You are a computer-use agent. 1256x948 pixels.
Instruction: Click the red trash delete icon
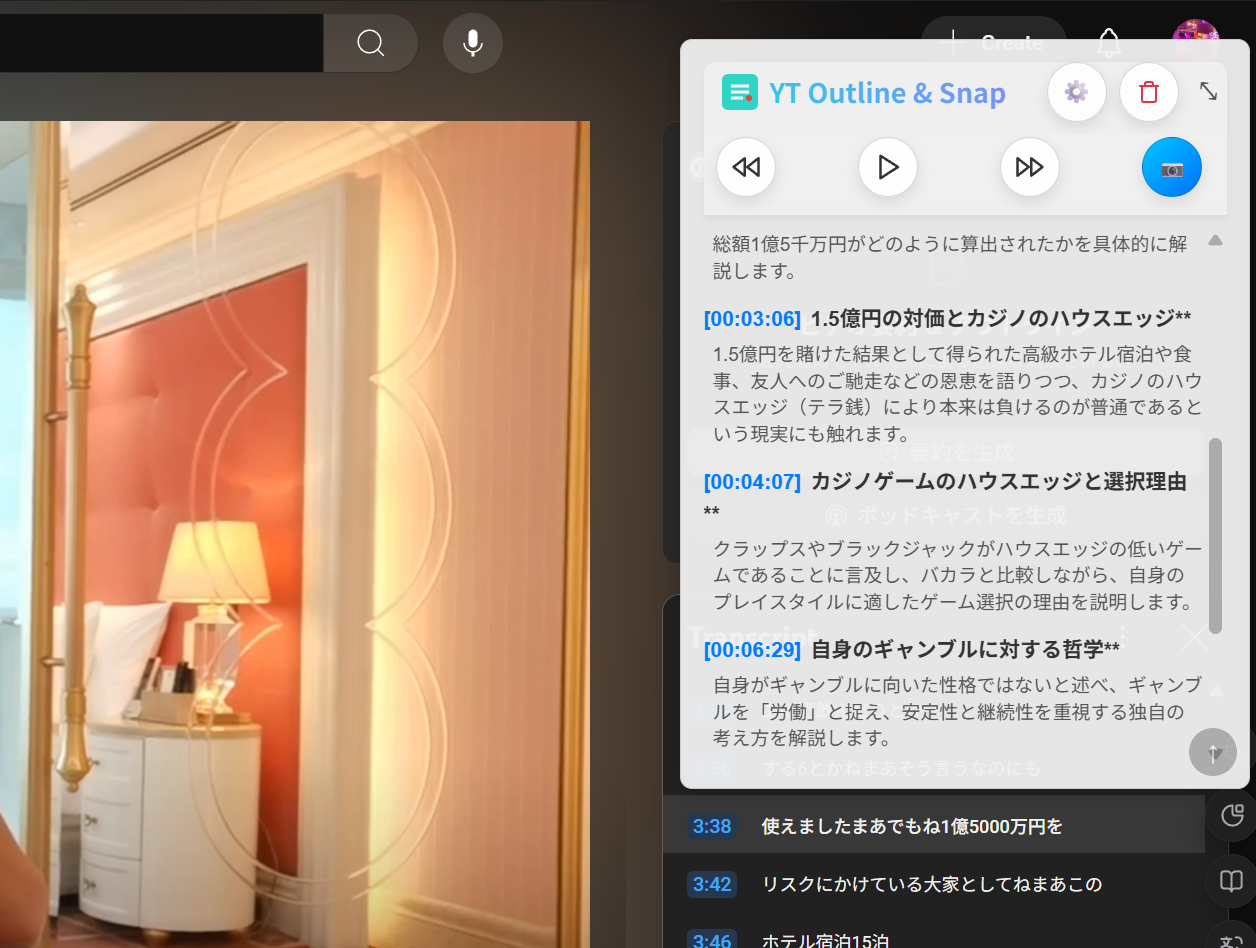1148,93
